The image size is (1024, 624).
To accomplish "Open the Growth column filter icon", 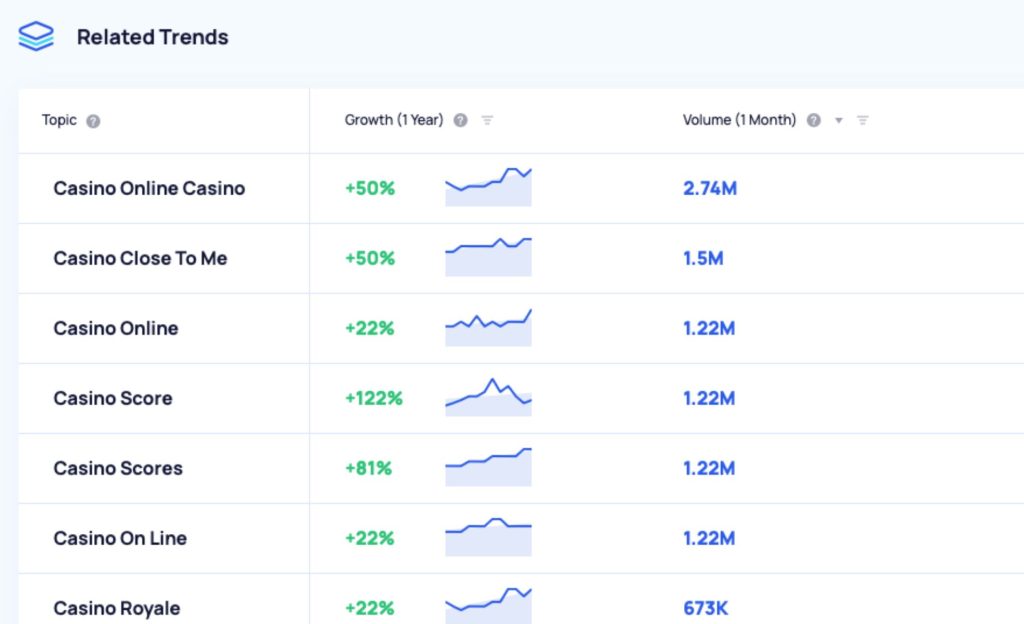I will pos(487,120).
